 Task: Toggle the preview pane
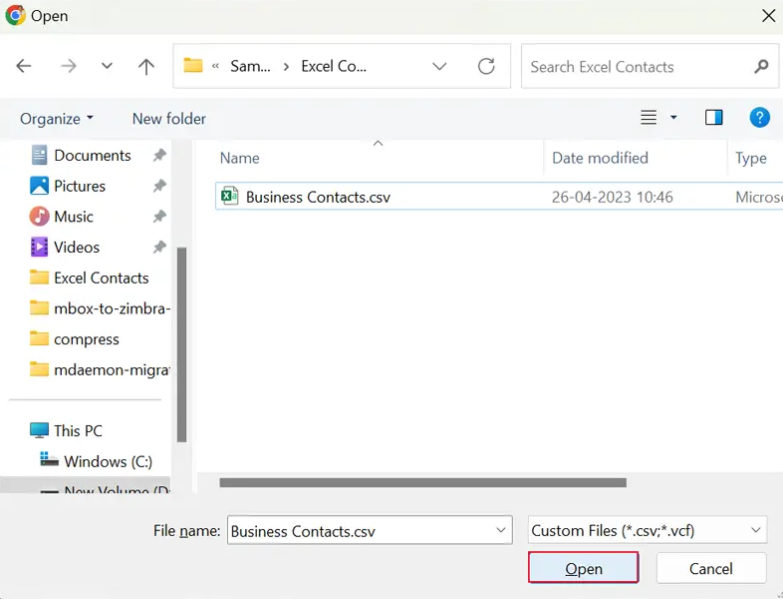click(x=714, y=117)
